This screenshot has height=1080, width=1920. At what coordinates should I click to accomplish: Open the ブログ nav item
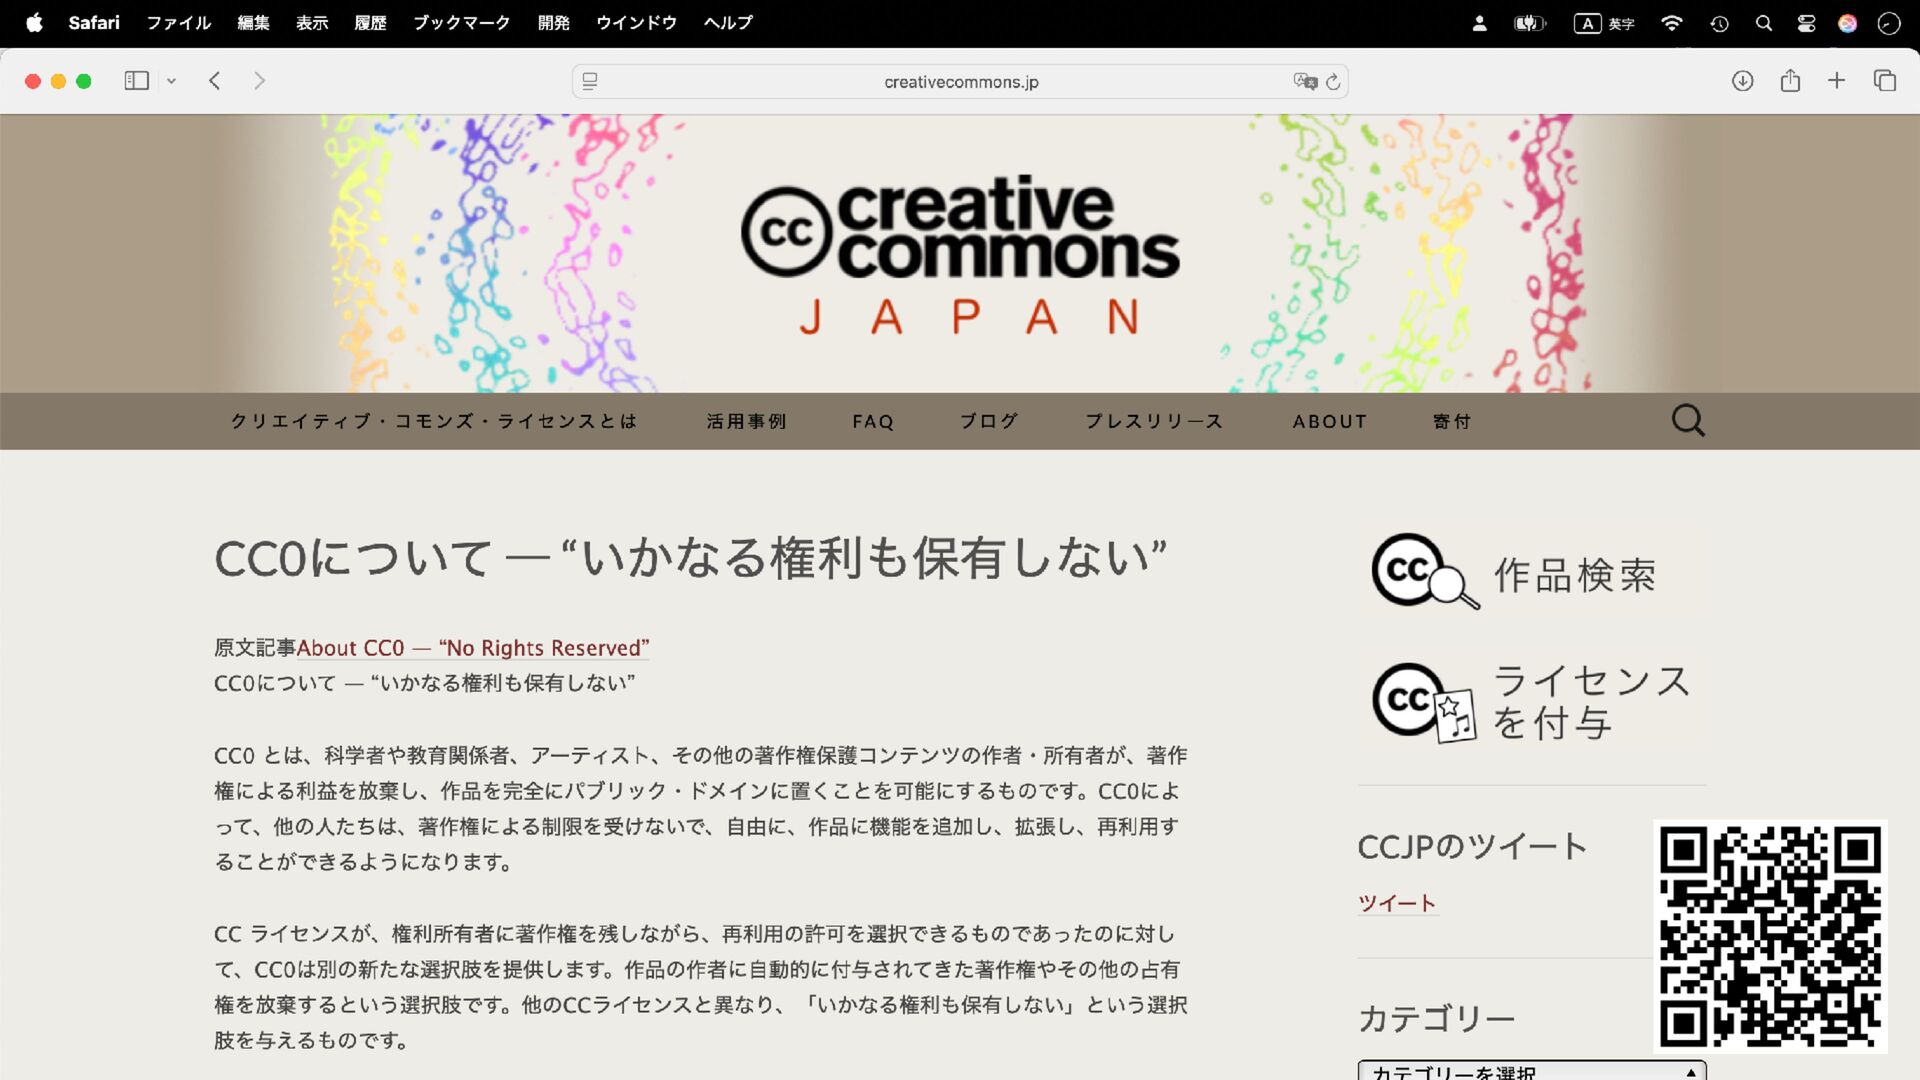tap(989, 421)
